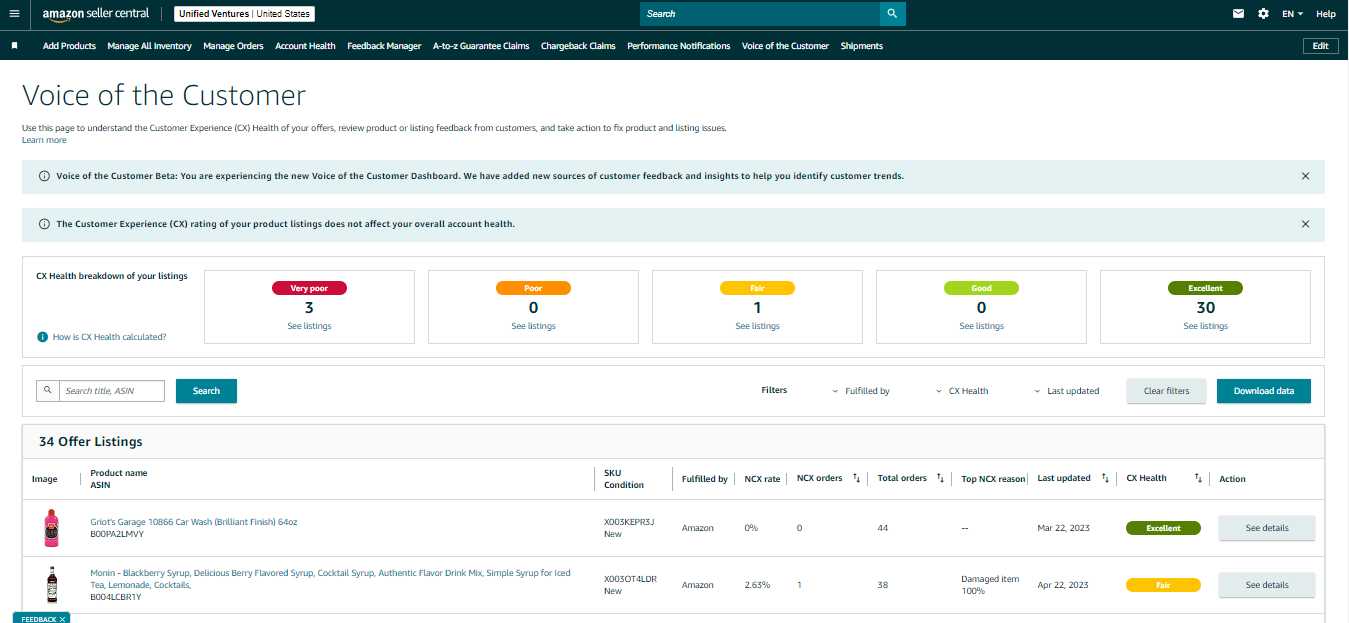The height and width of the screenshot is (623, 1349).
Task: See listings under Poor
Action: tap(533, 326)
